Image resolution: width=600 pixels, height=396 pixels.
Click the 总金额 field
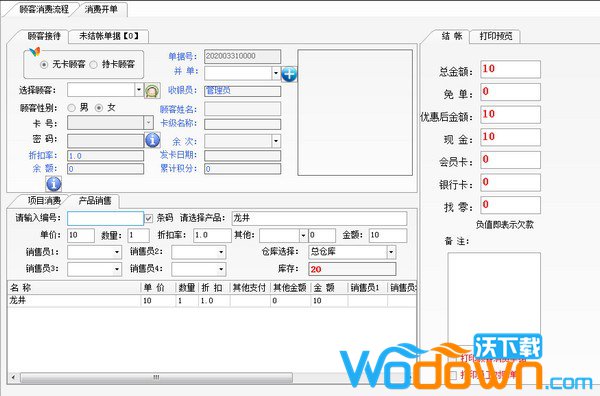pyautogui.click(x=510, y=70)
